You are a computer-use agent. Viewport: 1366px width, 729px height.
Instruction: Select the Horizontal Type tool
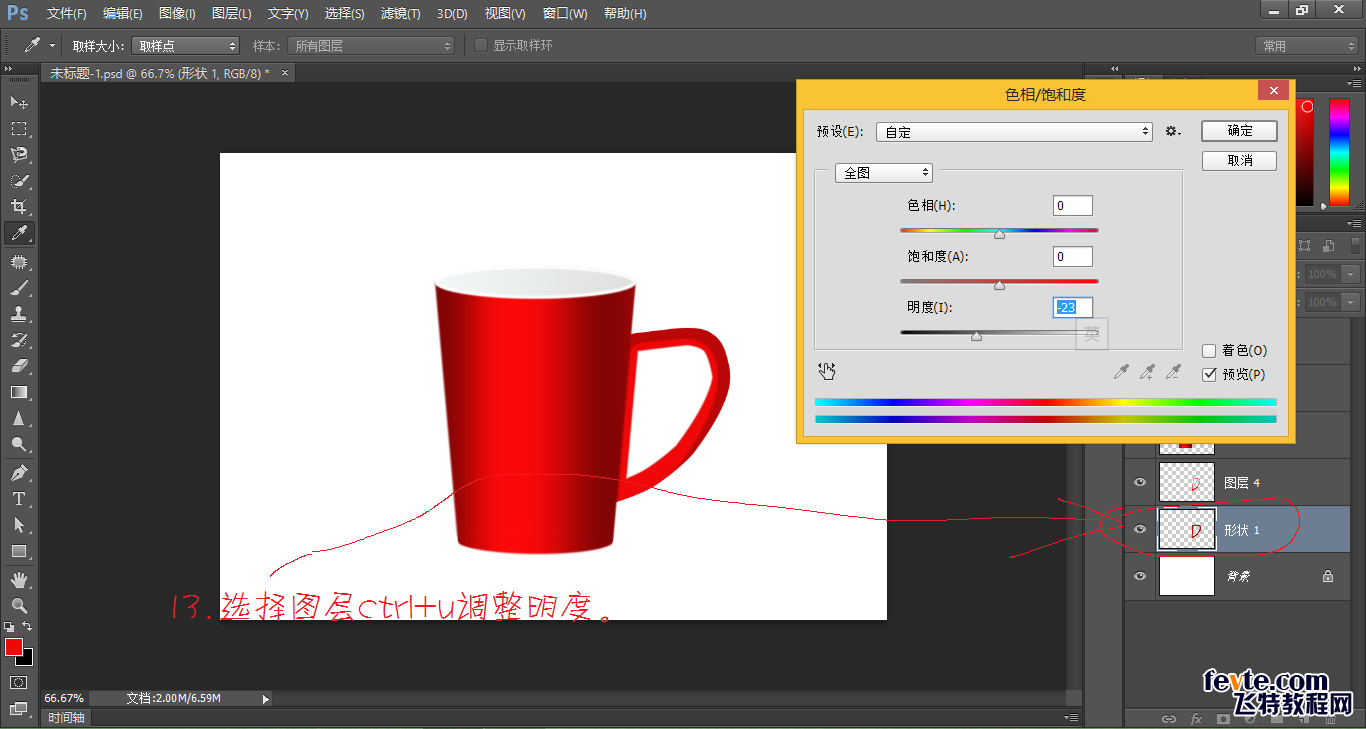[x=19, y=498]
